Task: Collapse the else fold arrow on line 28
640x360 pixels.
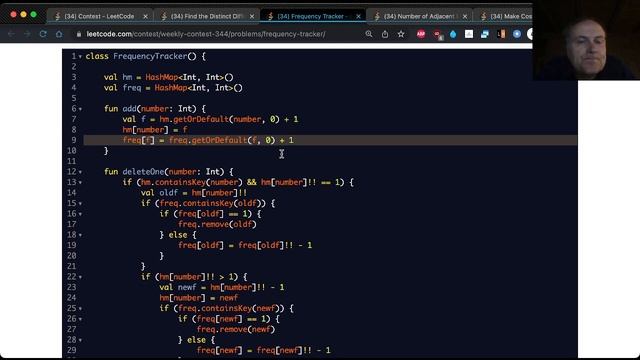Action: pyautogui.click(x=80, y=340)
